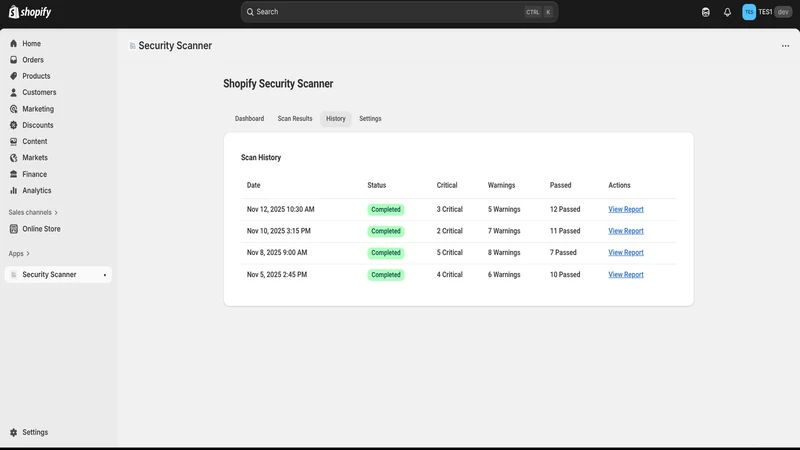Click the Marketing target icon
This screenshot has height=450, width=800.
click(x=14, y=109)
